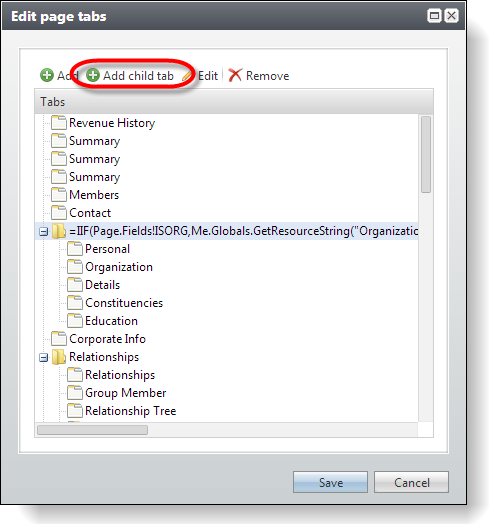The width and height of the screenshot is (489, 524).
Task: Cancel the Edit page tabs dialog
Action: pyautogui.click(x=411, y=482)
